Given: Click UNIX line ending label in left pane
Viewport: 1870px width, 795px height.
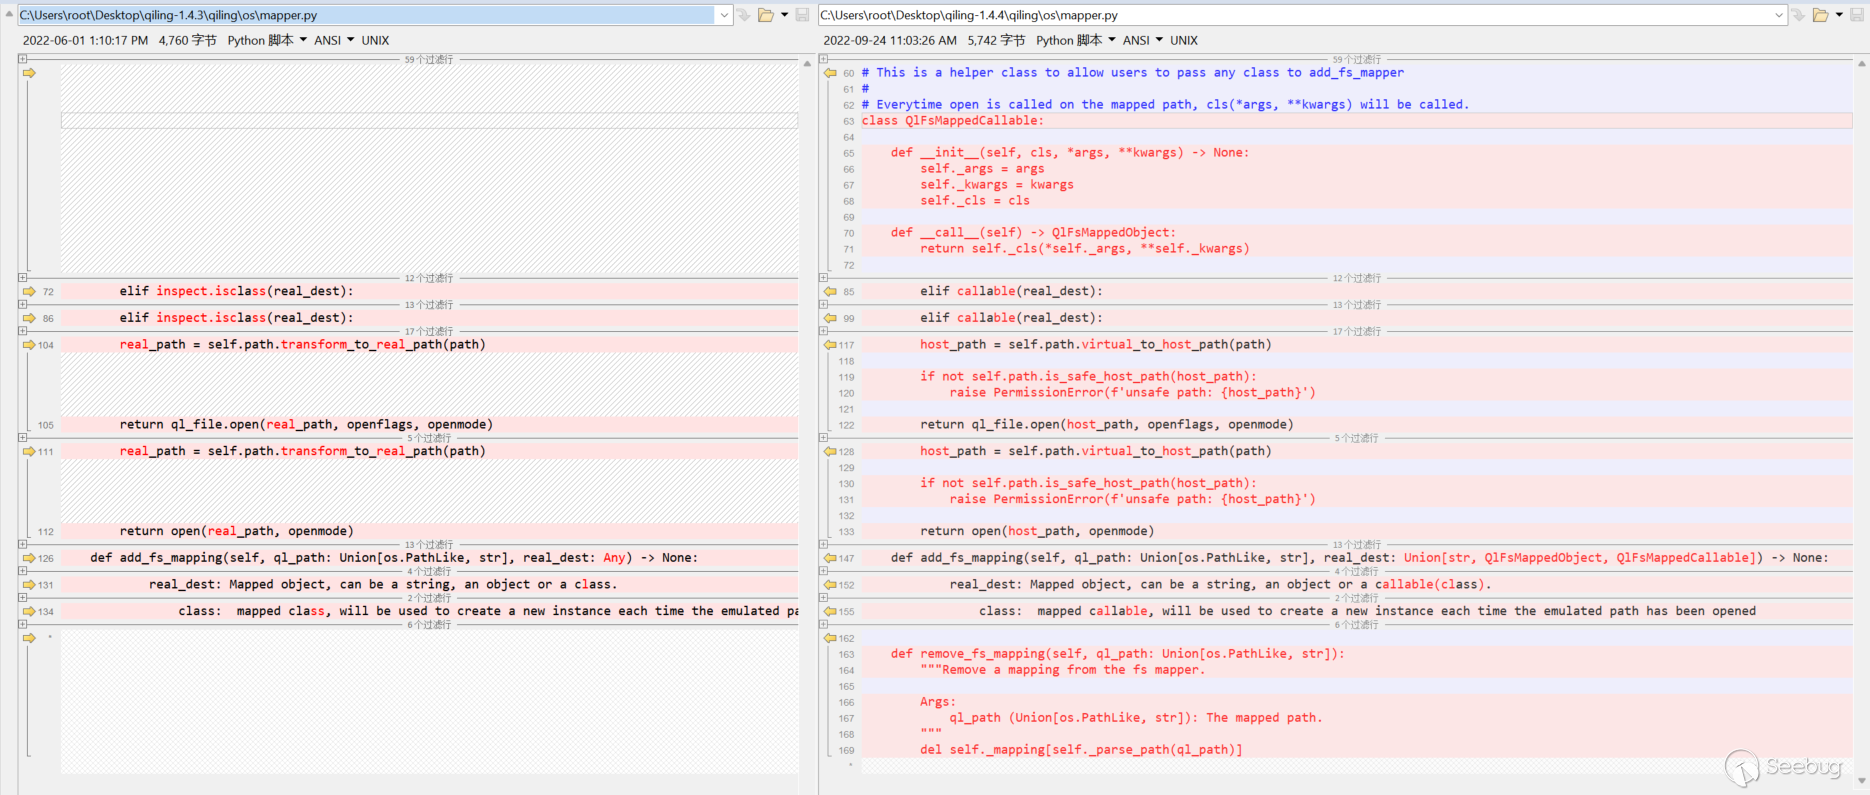Looking at the screenshot, I should tap(375, 40).
